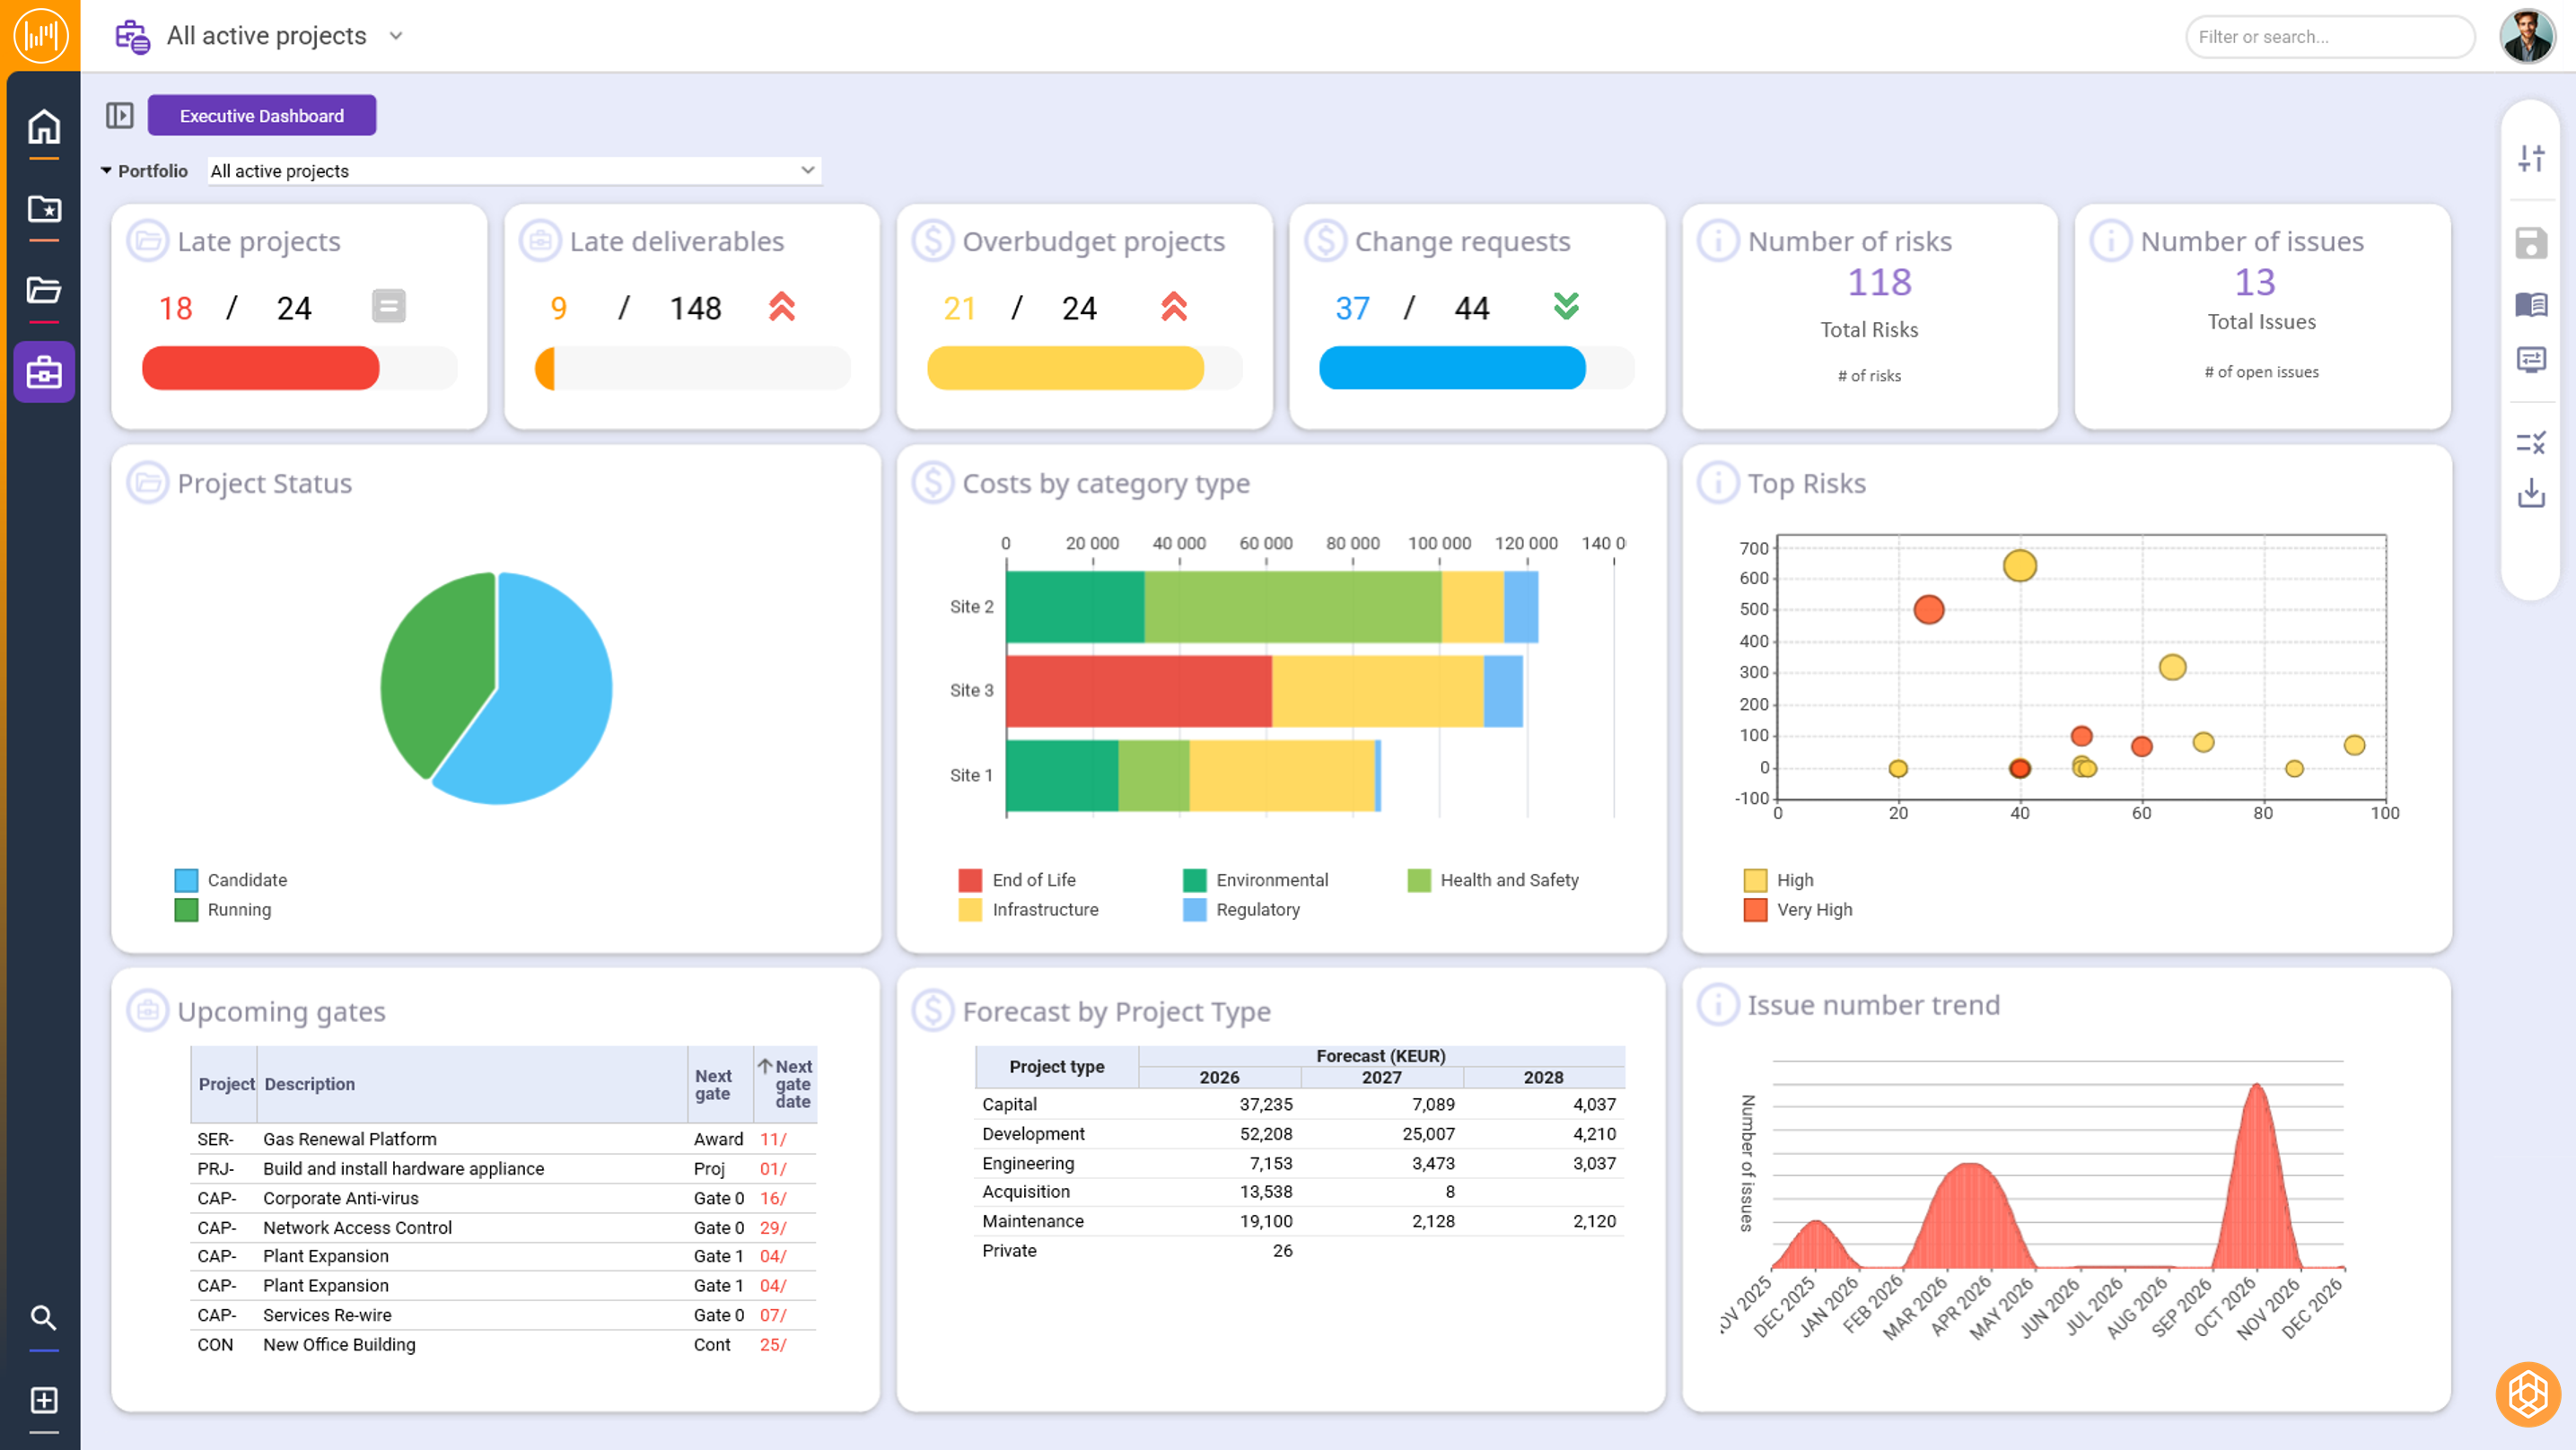Click the Late projects equal trend indicator
Viewport: 2576px width, 1450px height.
pos(389,306)
